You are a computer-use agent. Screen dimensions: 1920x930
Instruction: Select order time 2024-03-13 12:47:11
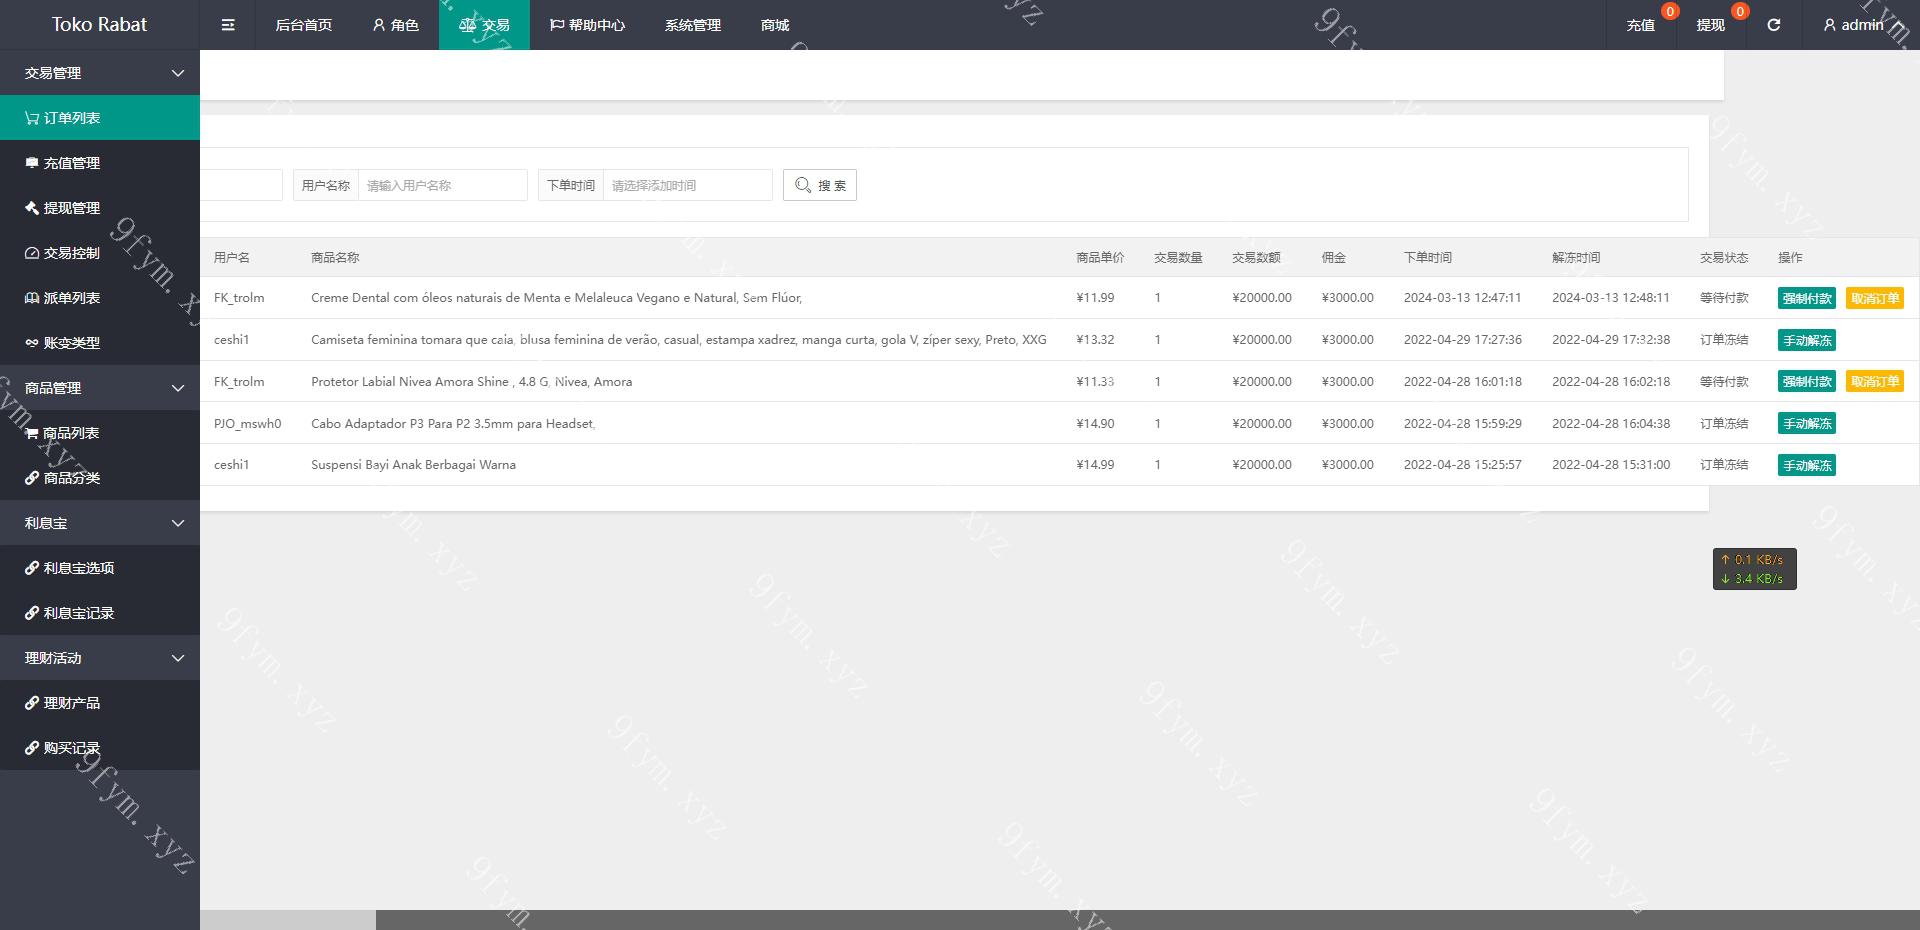click(x=1462, y=298)
